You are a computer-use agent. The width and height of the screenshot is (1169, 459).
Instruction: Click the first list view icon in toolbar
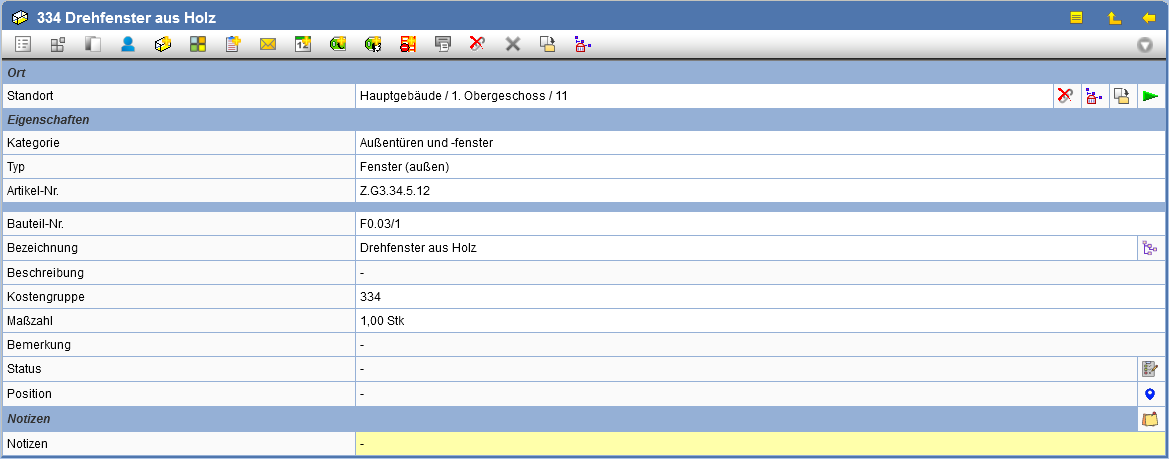click(x=23, y=44)
